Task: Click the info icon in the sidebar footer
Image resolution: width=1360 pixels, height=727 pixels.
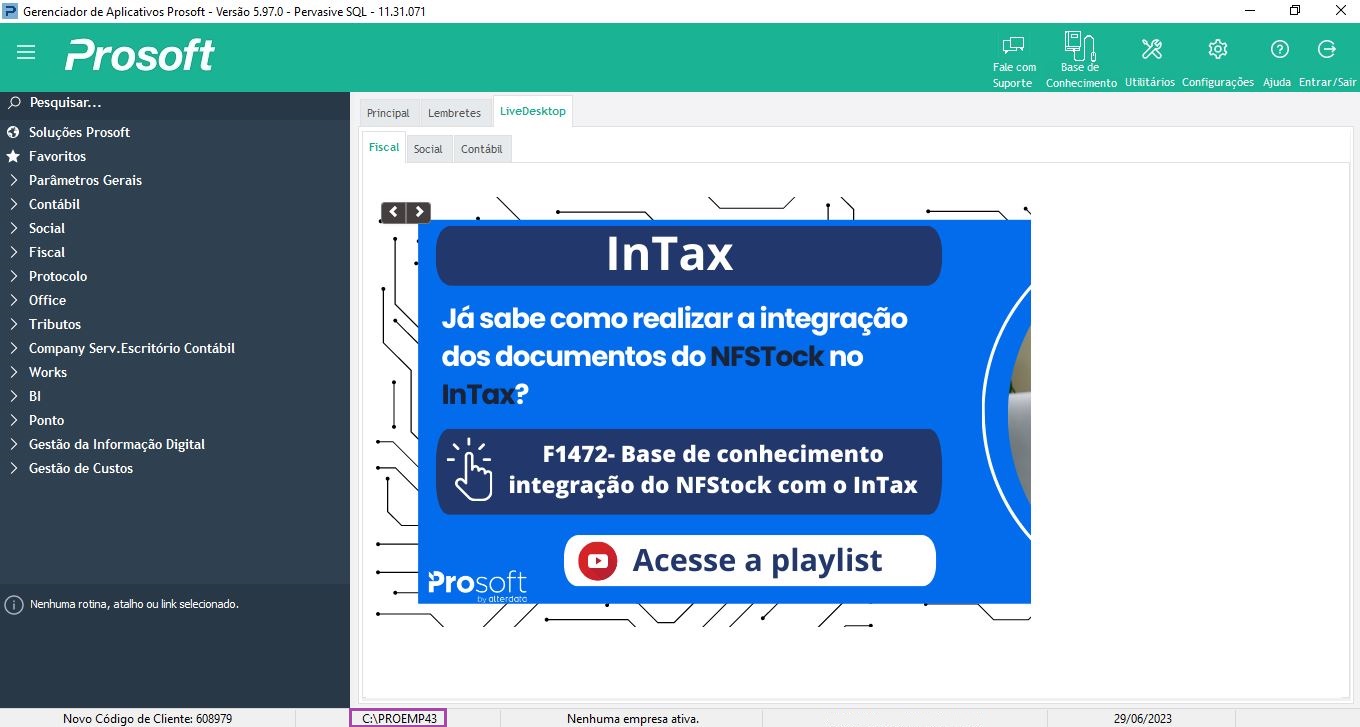Action: pos(14,605)
